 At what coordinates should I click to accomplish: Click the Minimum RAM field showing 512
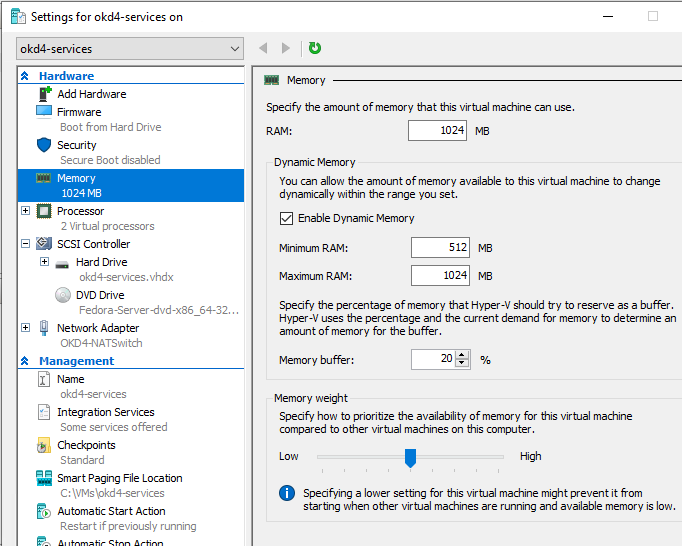coord(440,248)
